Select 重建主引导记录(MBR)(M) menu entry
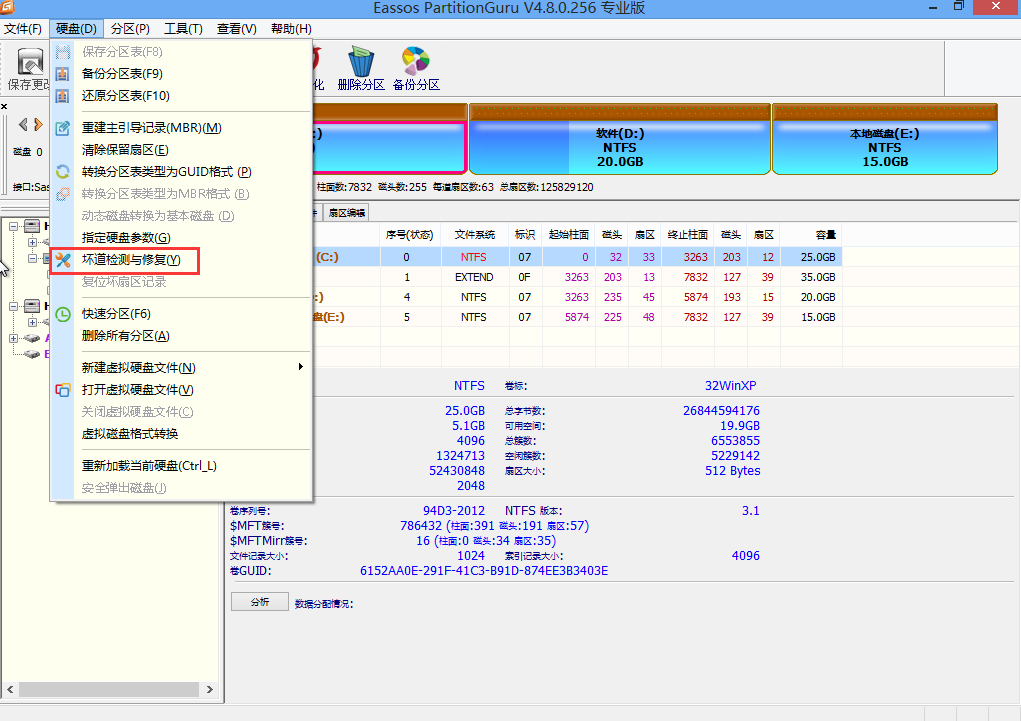 pyautogui.click(x=182, y=128)
